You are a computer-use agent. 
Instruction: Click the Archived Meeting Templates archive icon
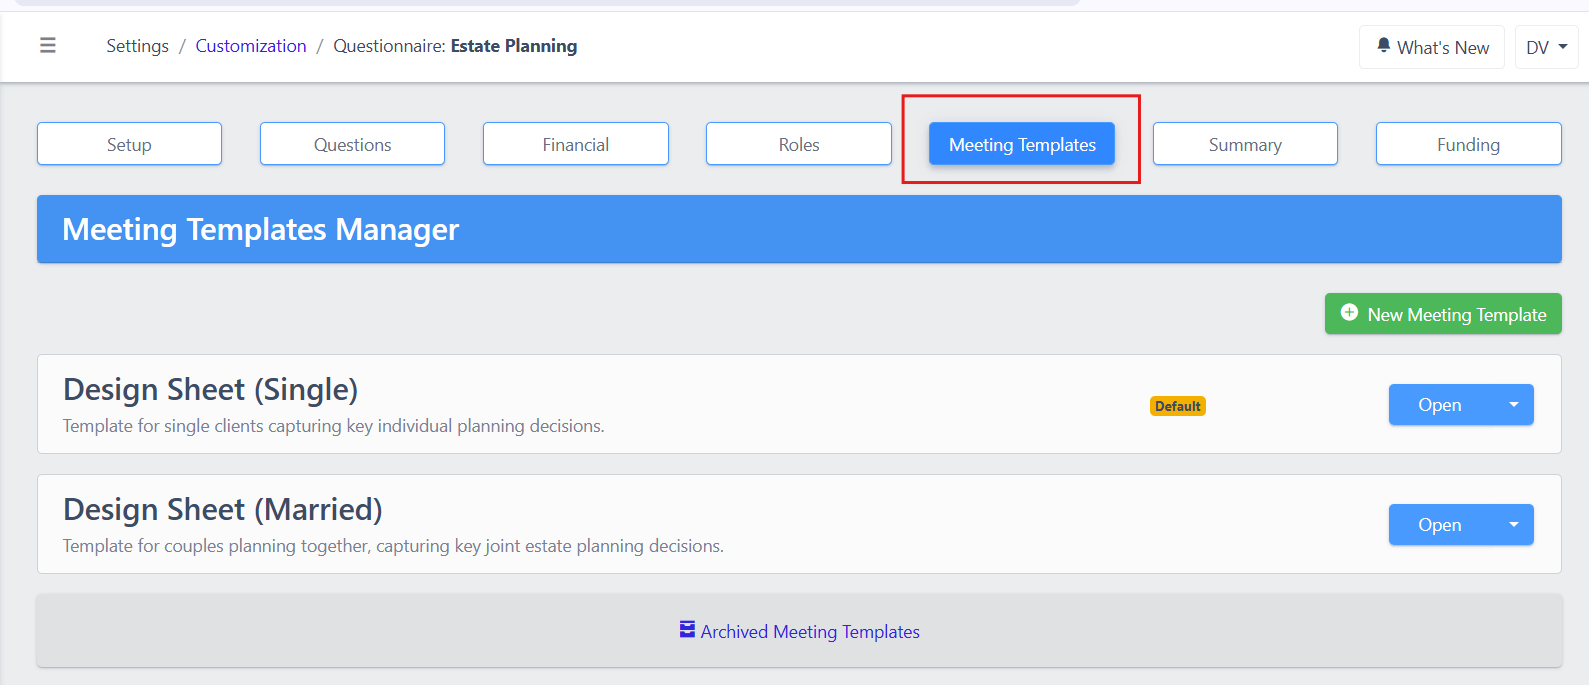tap(687, 630)
